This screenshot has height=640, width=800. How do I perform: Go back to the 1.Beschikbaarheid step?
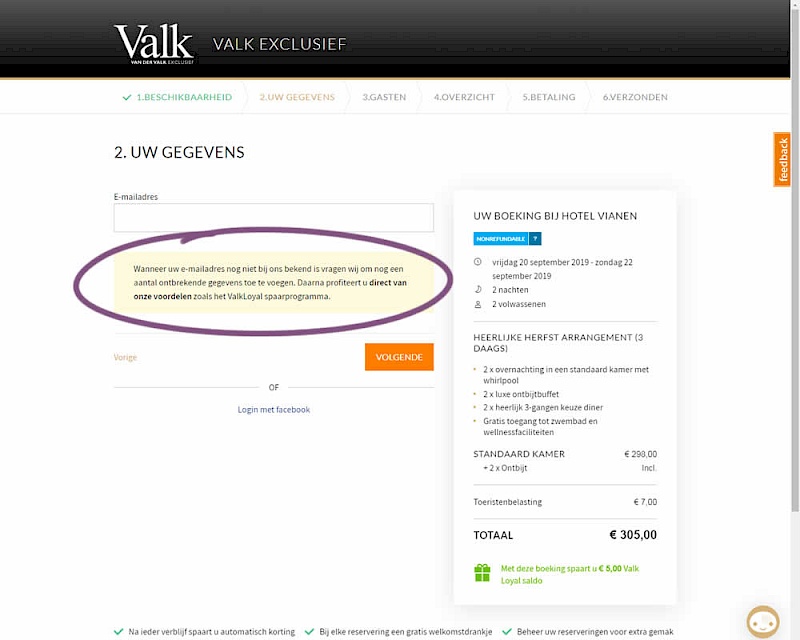click(x=184, y=97)
